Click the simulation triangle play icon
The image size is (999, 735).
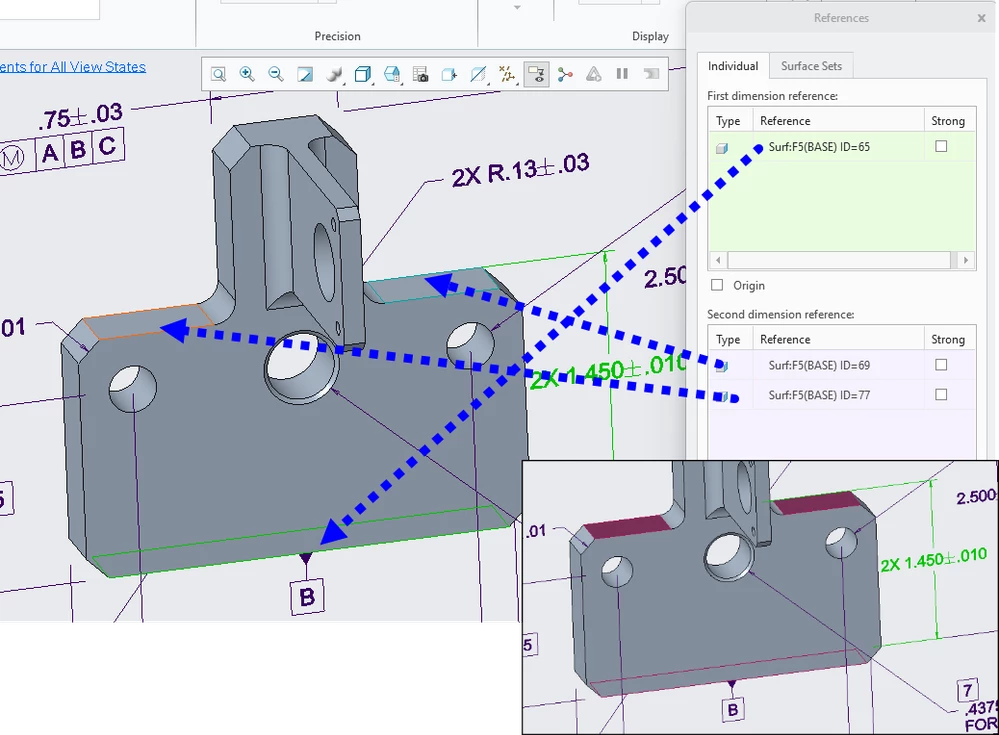click(x=594, y=75)
